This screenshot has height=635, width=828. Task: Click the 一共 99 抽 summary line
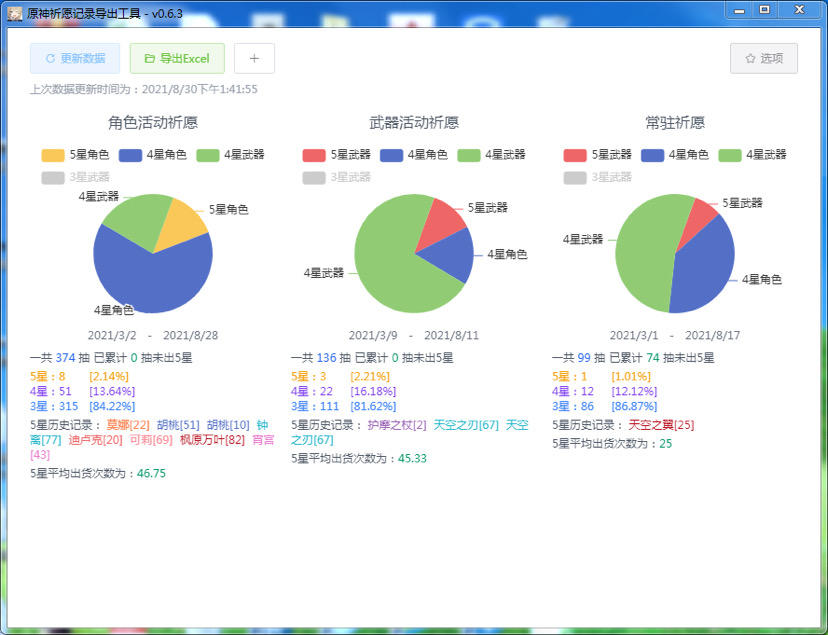[633, 358]
